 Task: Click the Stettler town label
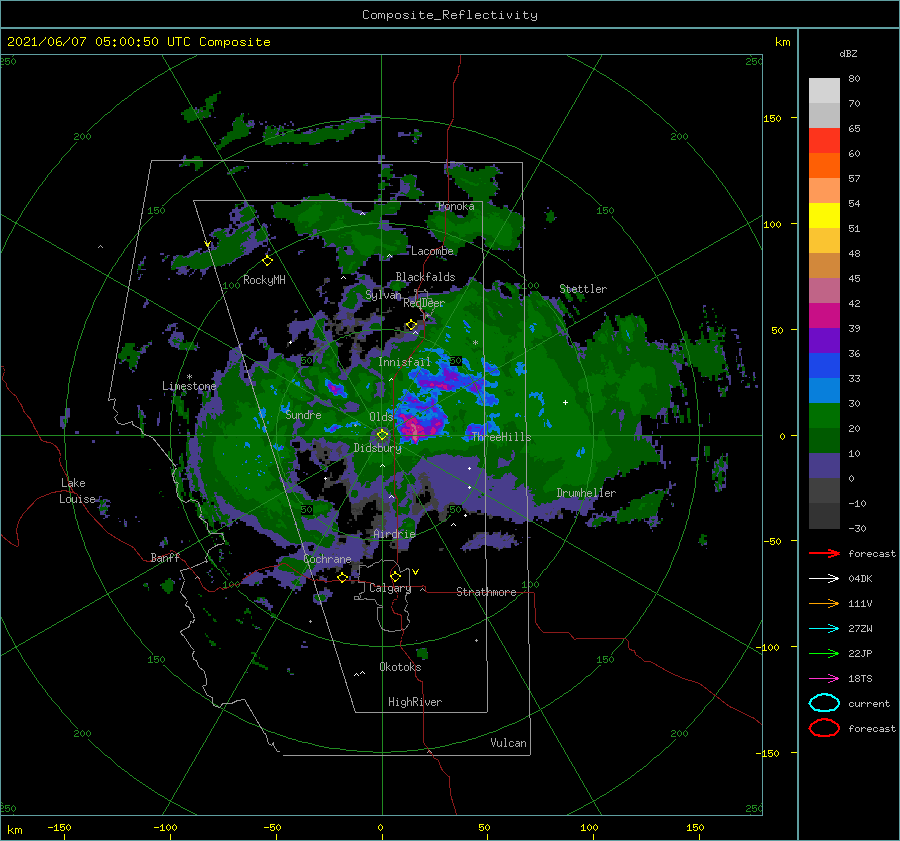[x=583, y=289]
